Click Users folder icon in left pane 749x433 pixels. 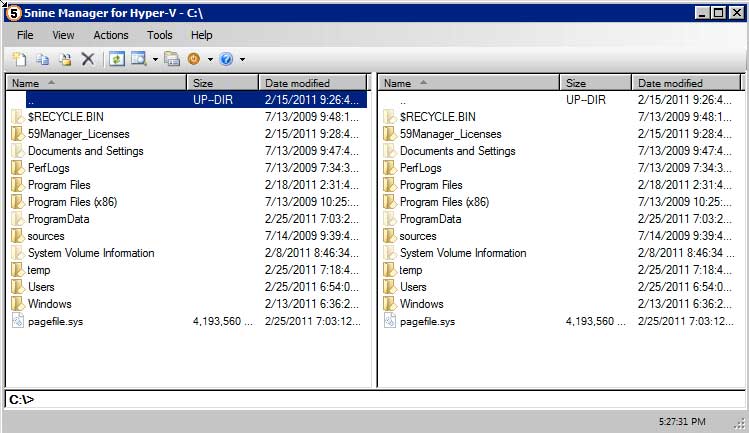pyautogui.click(x=17, y=287)
